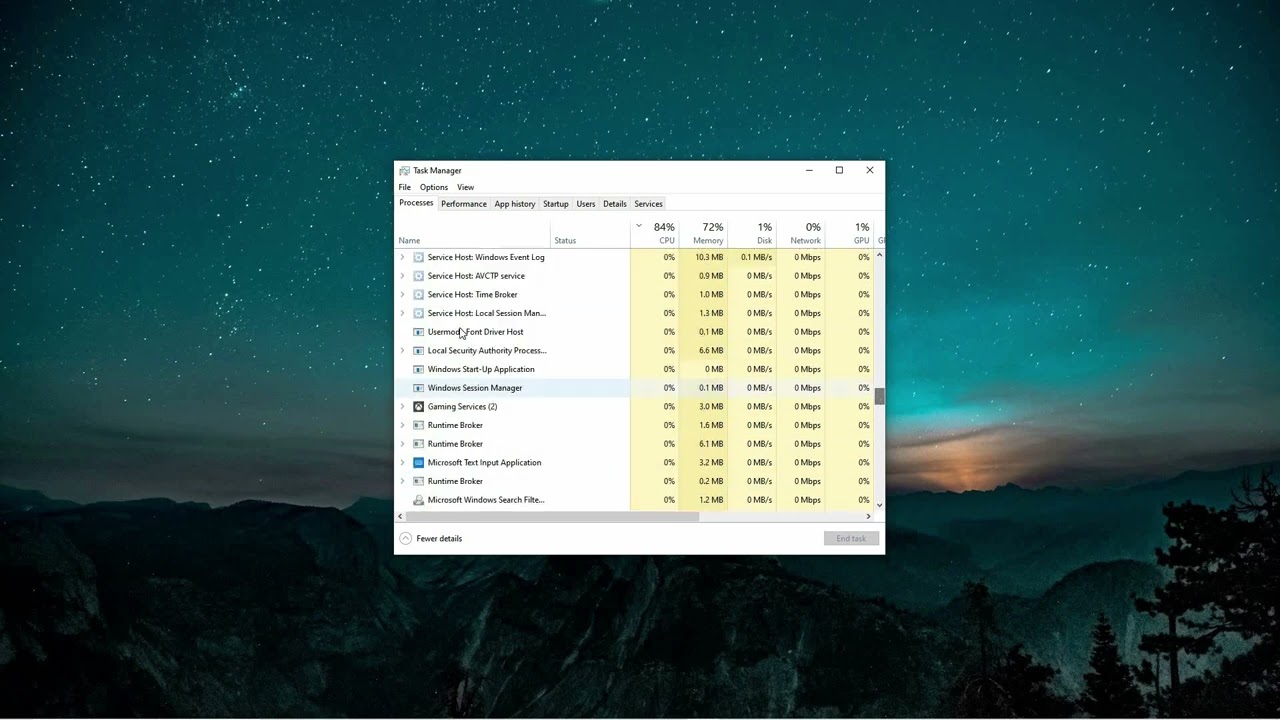Screen dimensions: 1280x720
Task: Click the Service Host: Local Session Manager icon
Action: click(419, 313)
